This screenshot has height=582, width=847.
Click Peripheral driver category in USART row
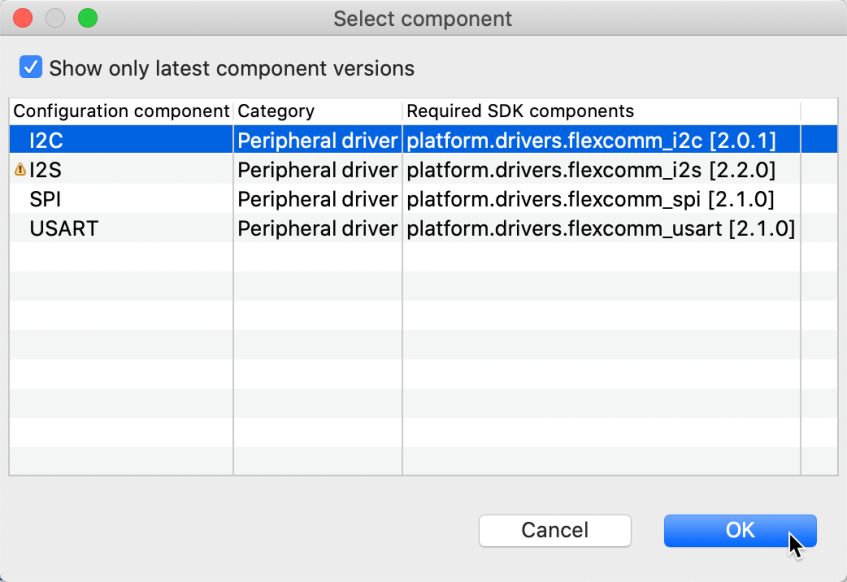[317, 229]
